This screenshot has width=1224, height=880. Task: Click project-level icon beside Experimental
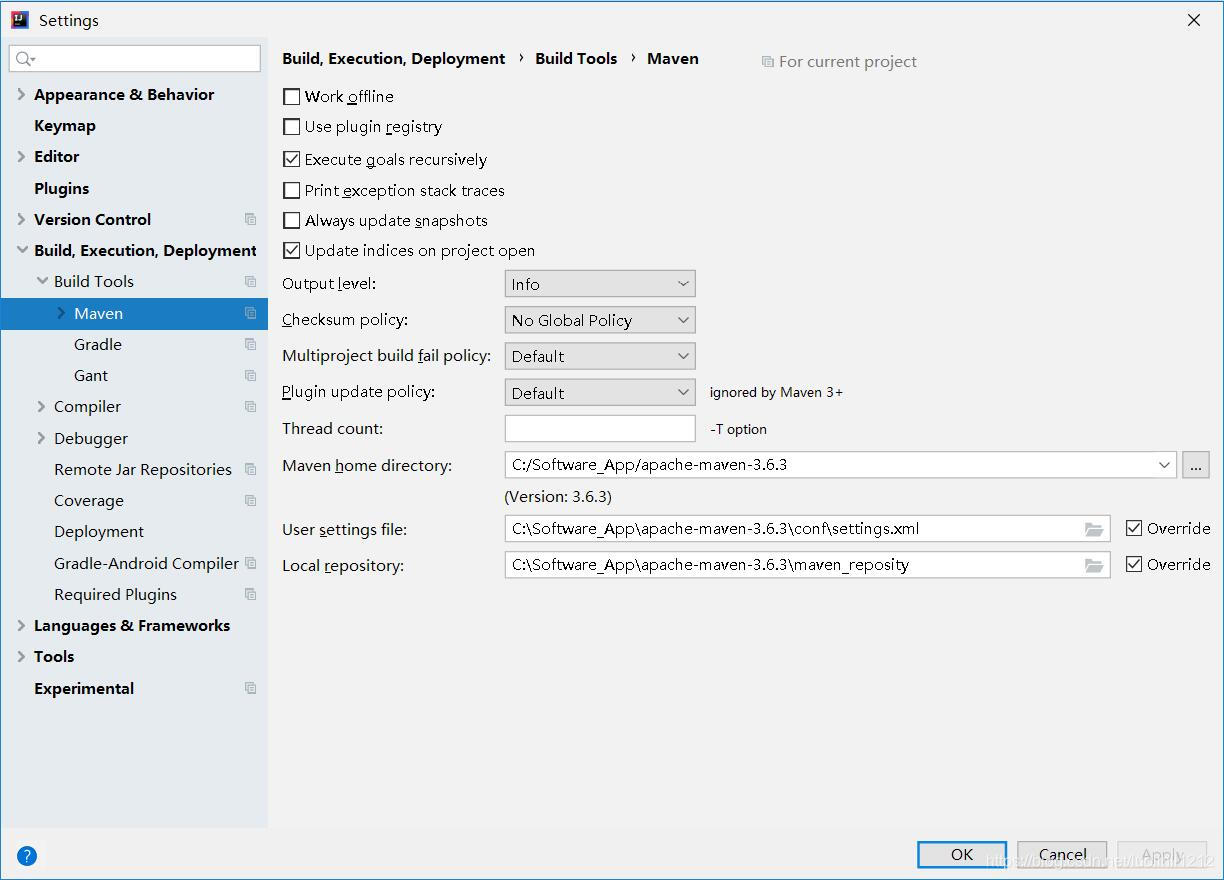pos(250,688)
